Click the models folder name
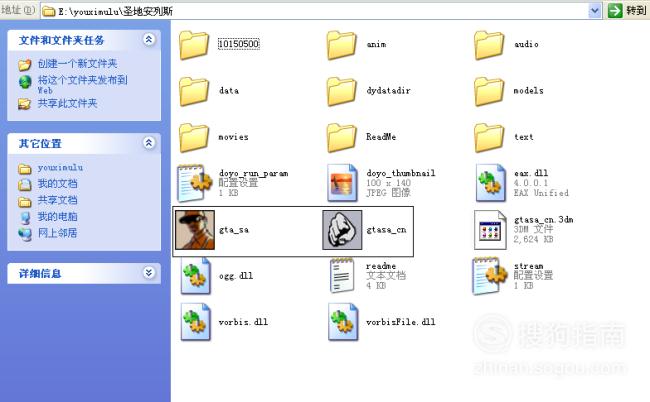 coord(529,91)
